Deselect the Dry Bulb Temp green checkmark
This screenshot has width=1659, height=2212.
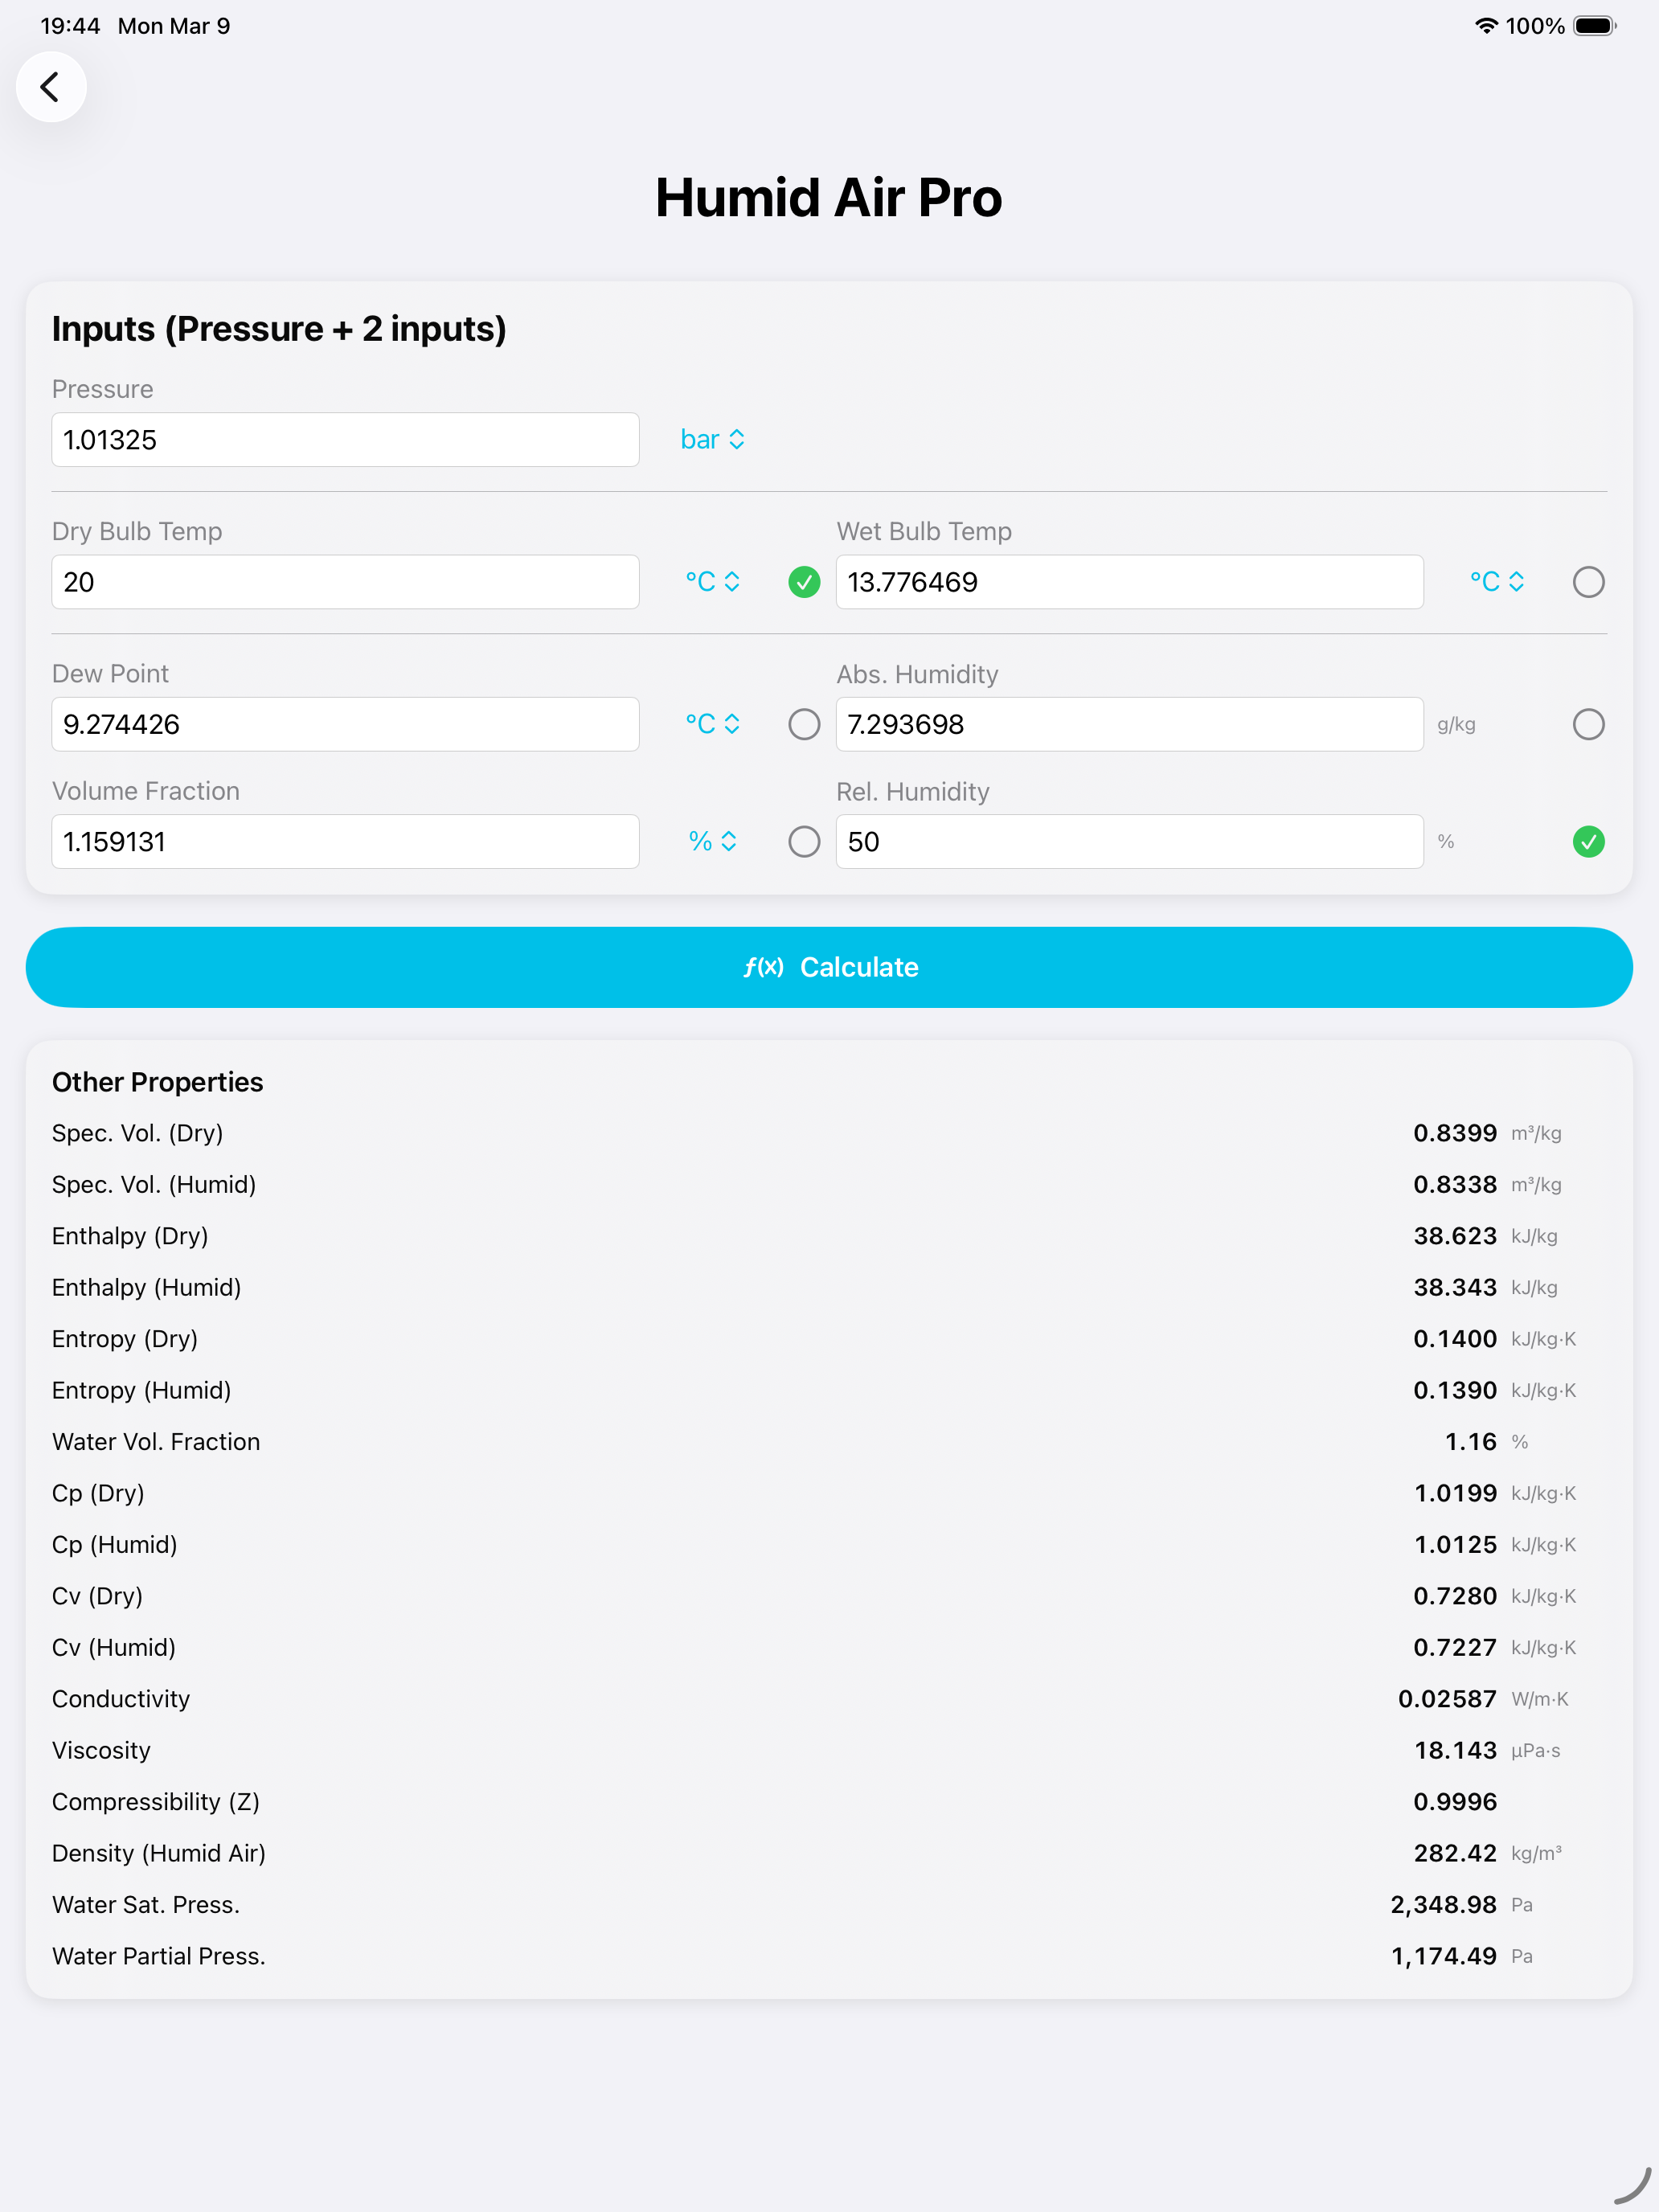[804, 582]
